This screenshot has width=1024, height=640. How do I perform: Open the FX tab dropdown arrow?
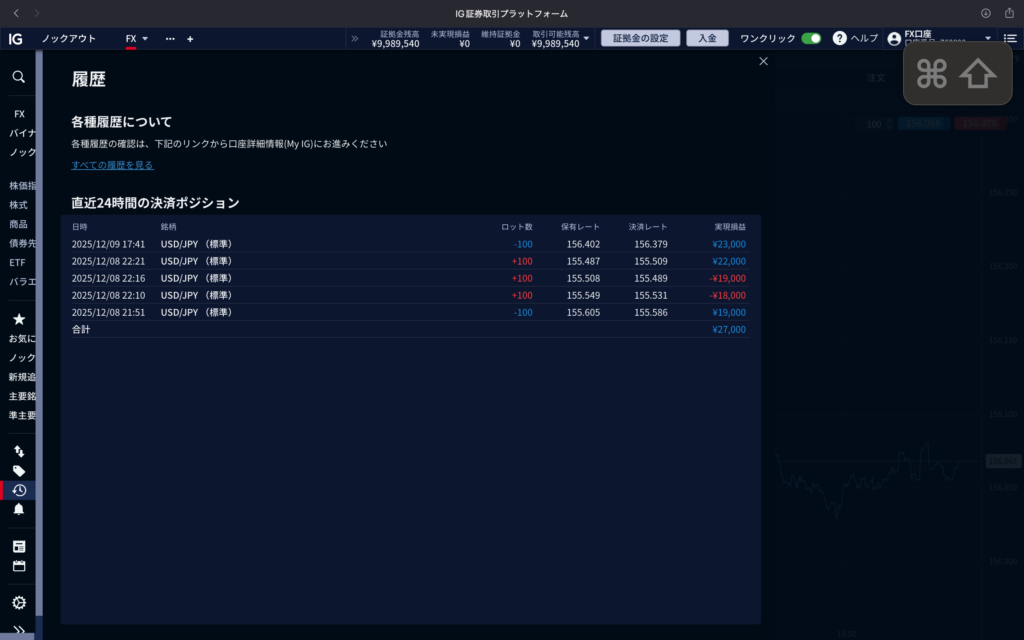pyautogui.click(x=145, y=38)
